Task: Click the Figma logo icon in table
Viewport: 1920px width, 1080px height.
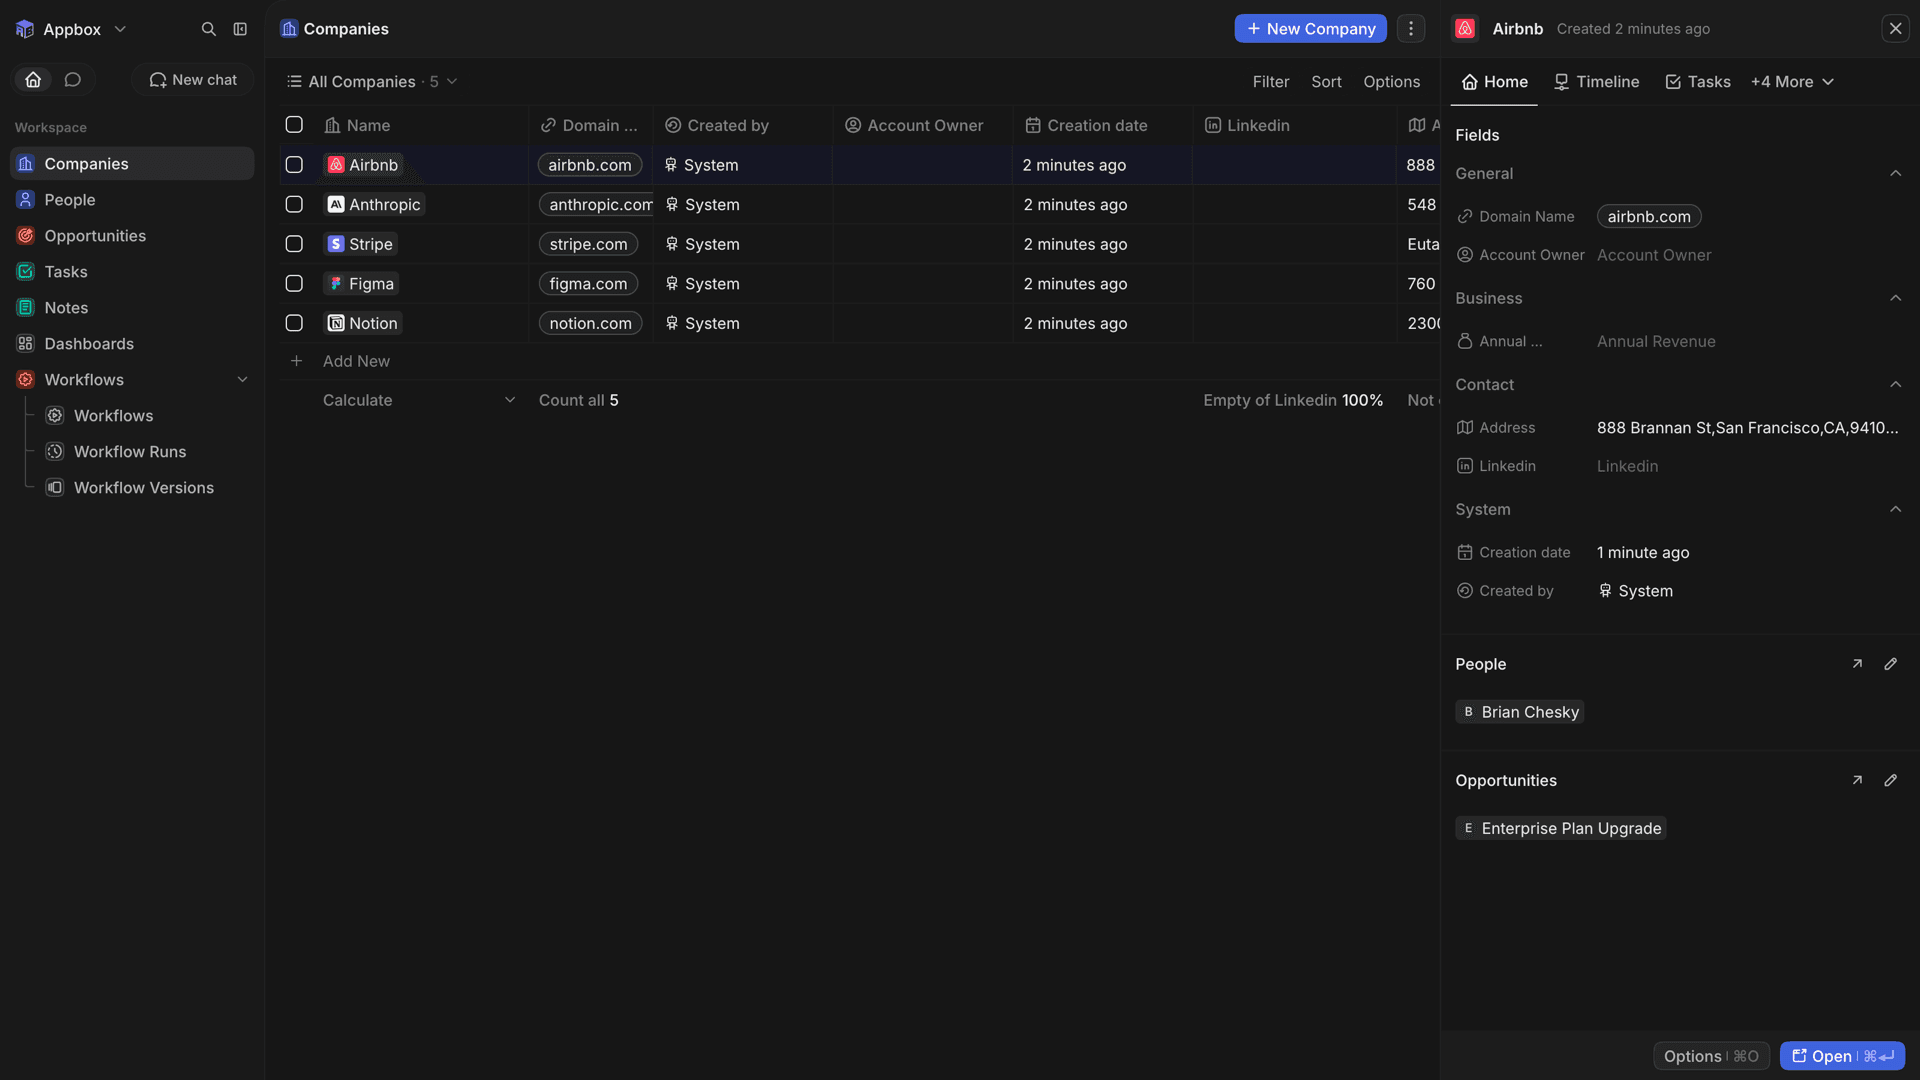Action: point(336,284)
